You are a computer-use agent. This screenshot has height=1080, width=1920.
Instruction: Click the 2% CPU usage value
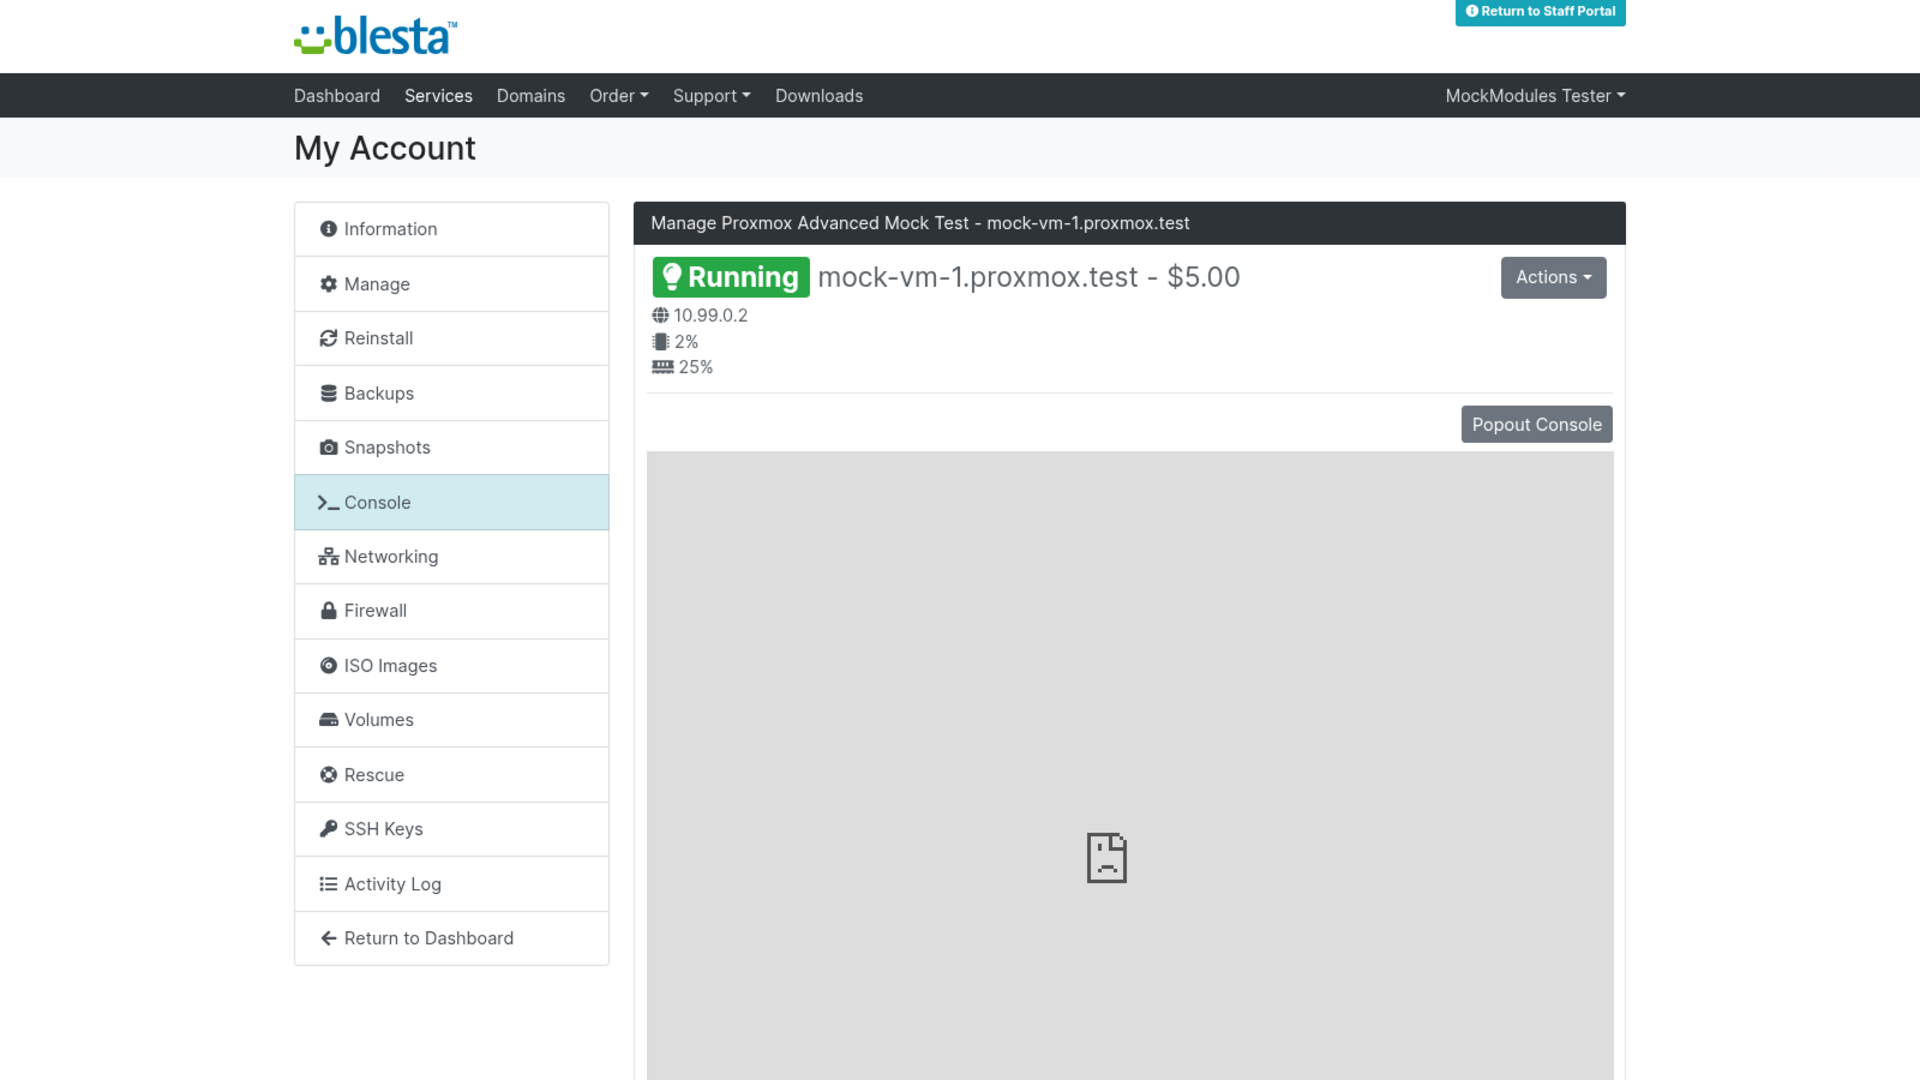686,341
